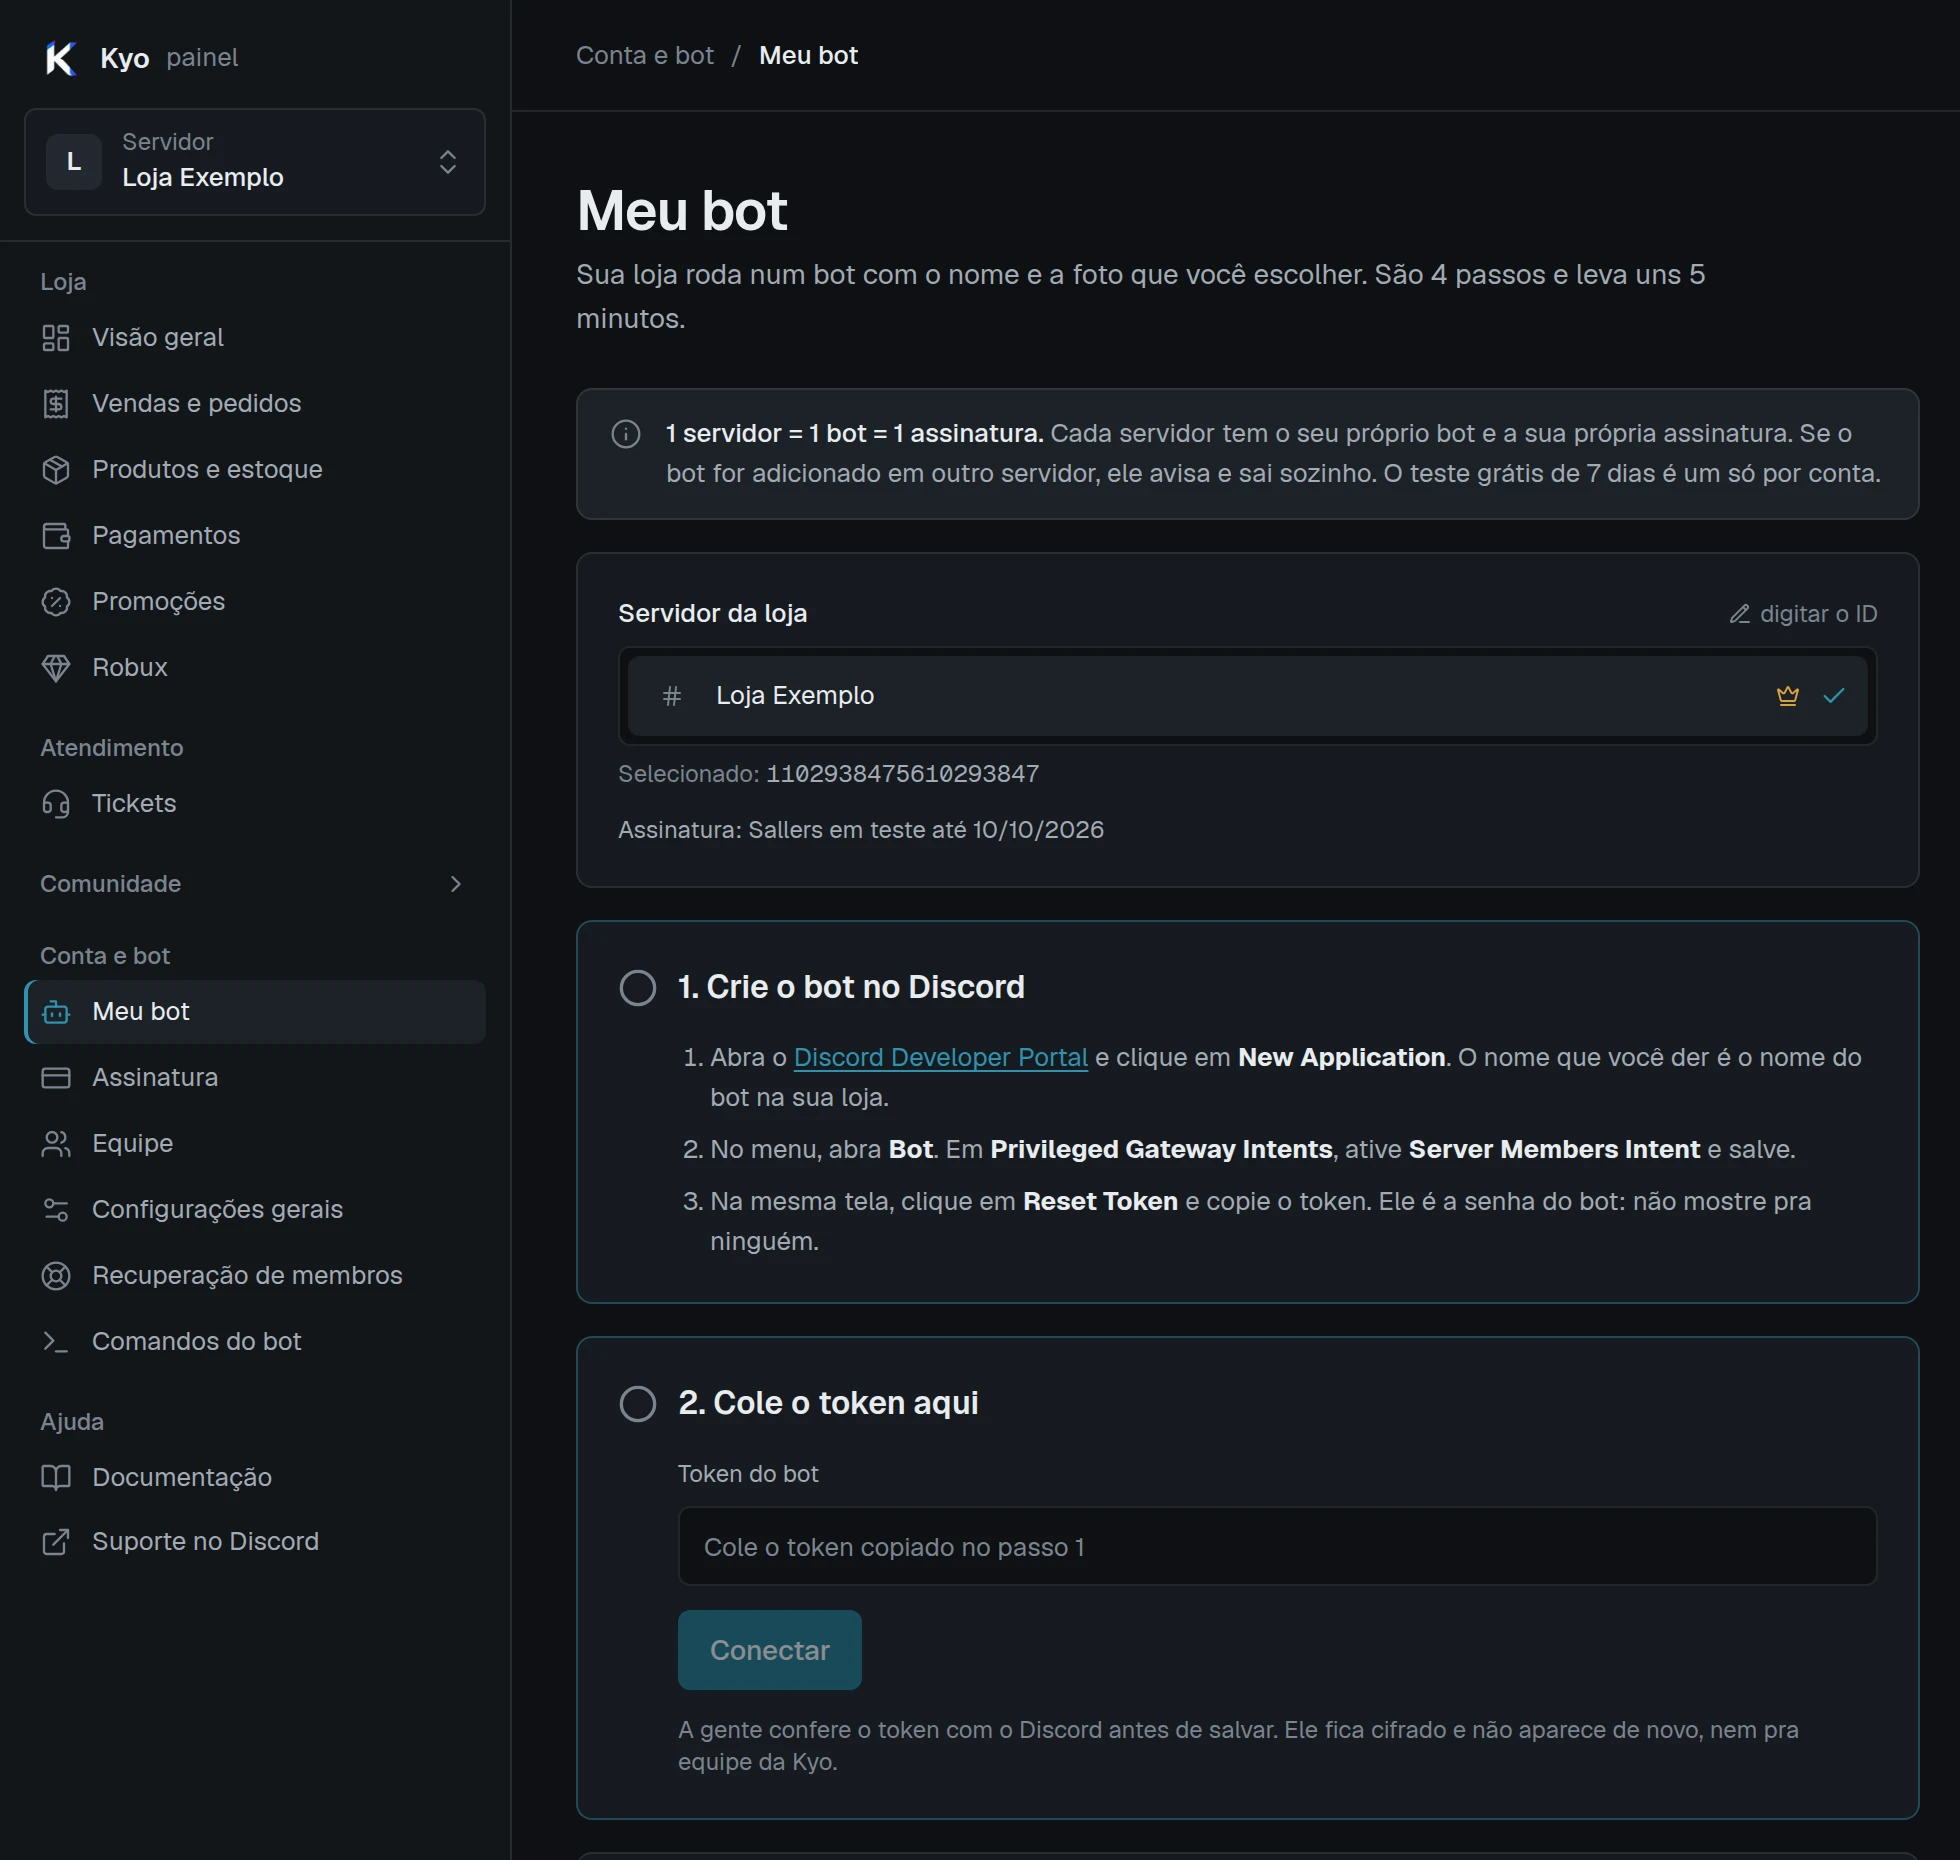This screenshot has width=1960, height=1860.
Task: Go to Visão geral menu item
Action: point(255,338)
